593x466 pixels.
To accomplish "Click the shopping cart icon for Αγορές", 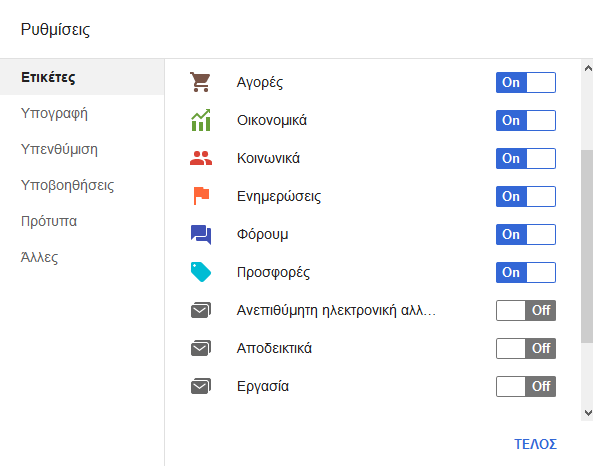I will [x=200, y=82].
